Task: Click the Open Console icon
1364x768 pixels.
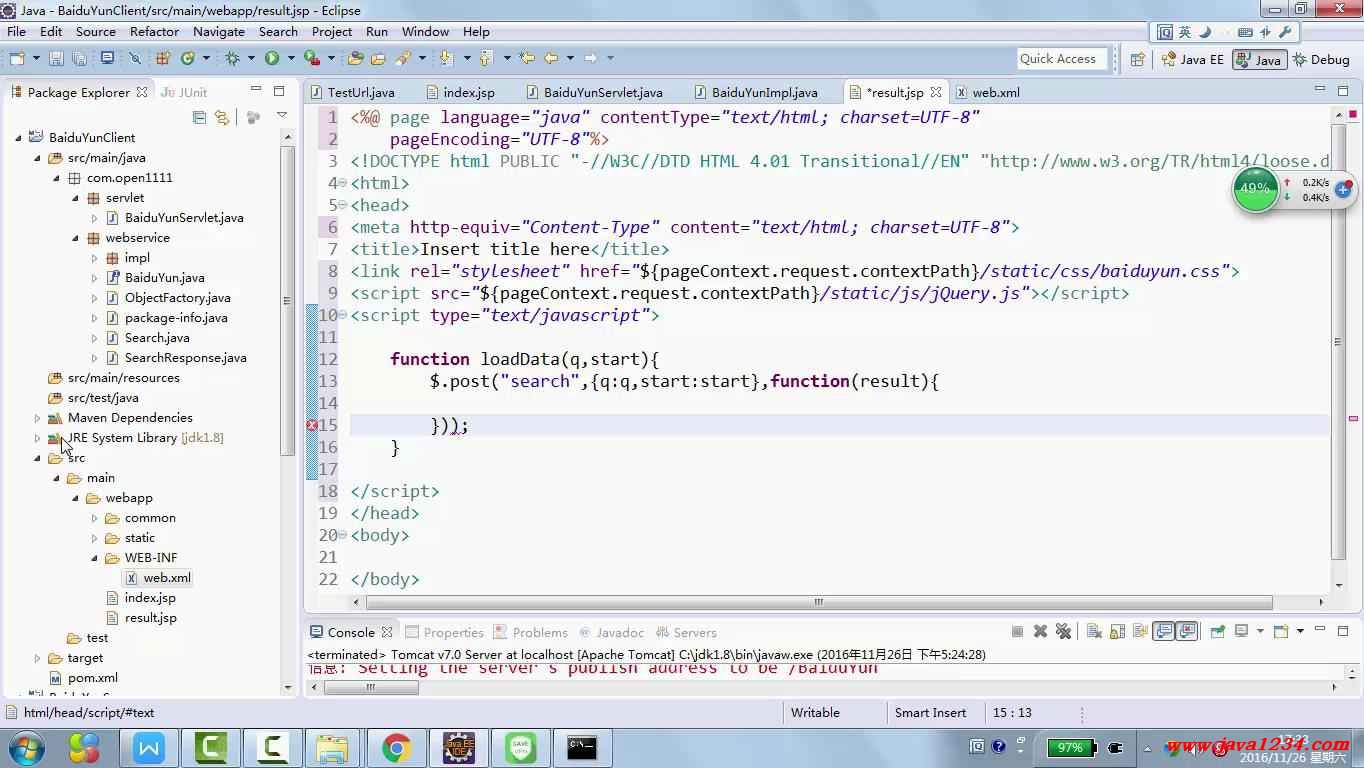Action: (x=1283, y=632)
